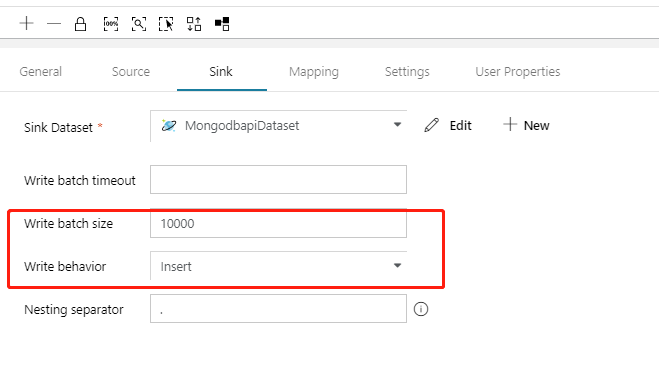
Task: Open the Write behavior dropdown
Action: click(x=279, y=266)
